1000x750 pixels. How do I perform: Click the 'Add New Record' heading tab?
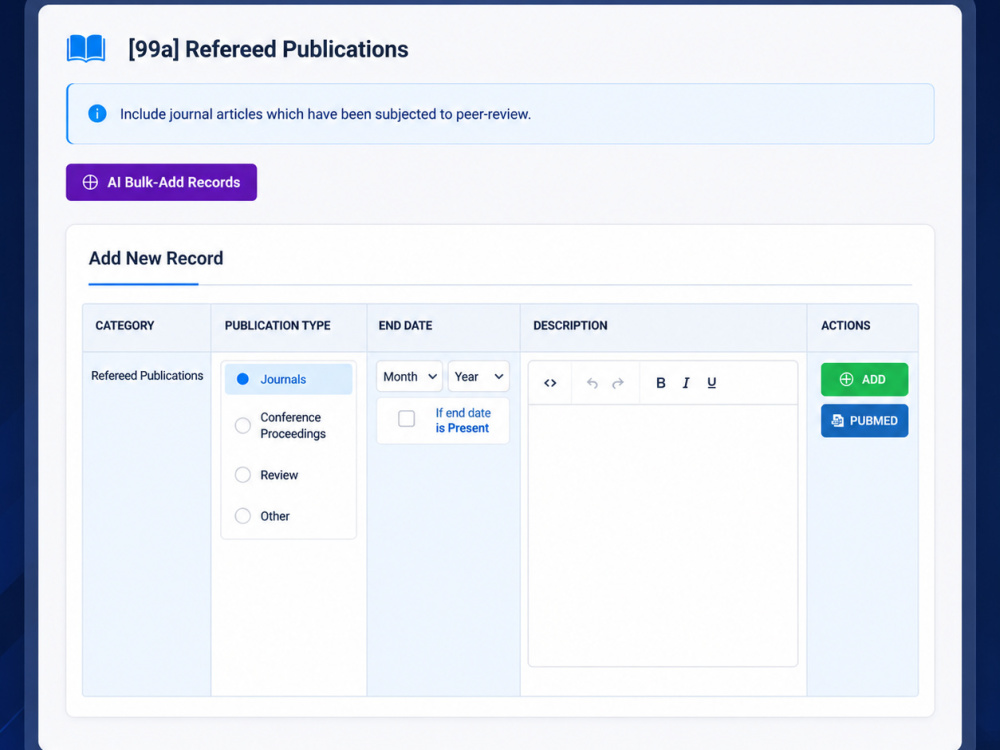coord(156,258)
